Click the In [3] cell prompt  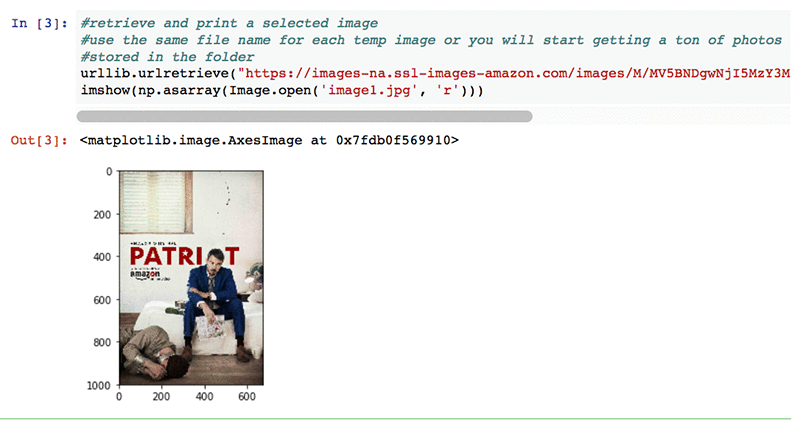coord(39,23)
